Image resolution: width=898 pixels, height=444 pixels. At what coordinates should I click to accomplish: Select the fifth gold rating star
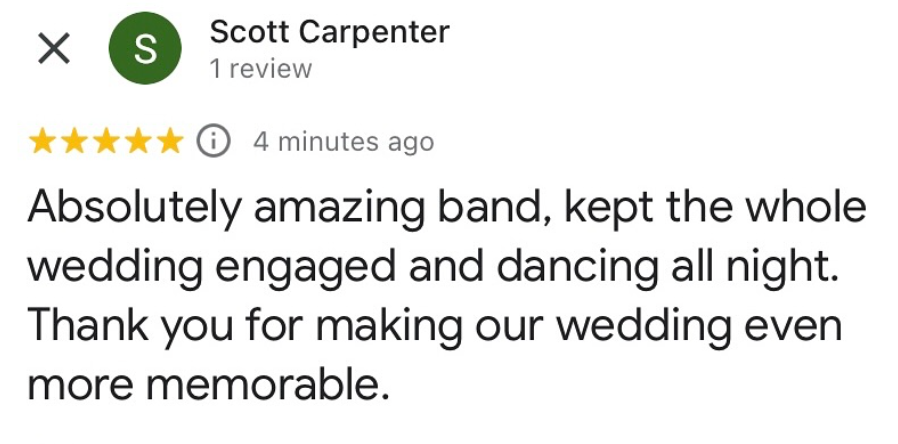pos(171,141)
